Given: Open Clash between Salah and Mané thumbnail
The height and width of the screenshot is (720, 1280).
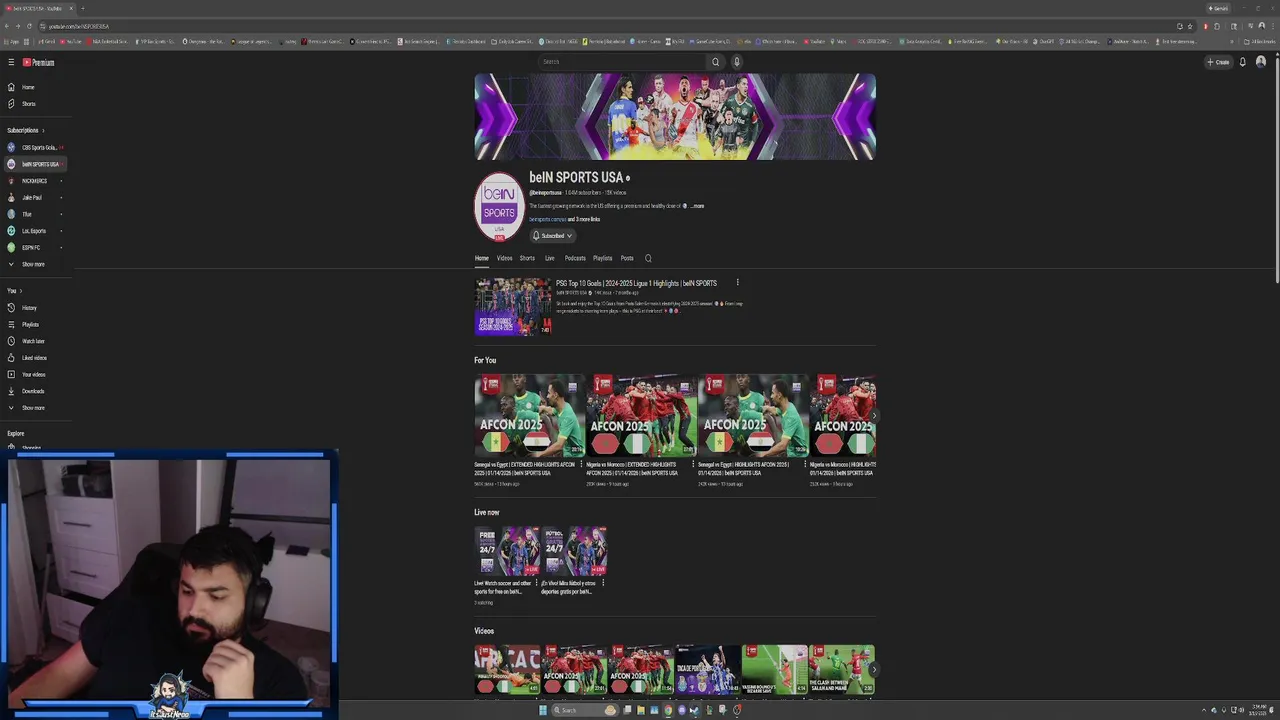Looking at the screenshot, I should pos(842,670).
